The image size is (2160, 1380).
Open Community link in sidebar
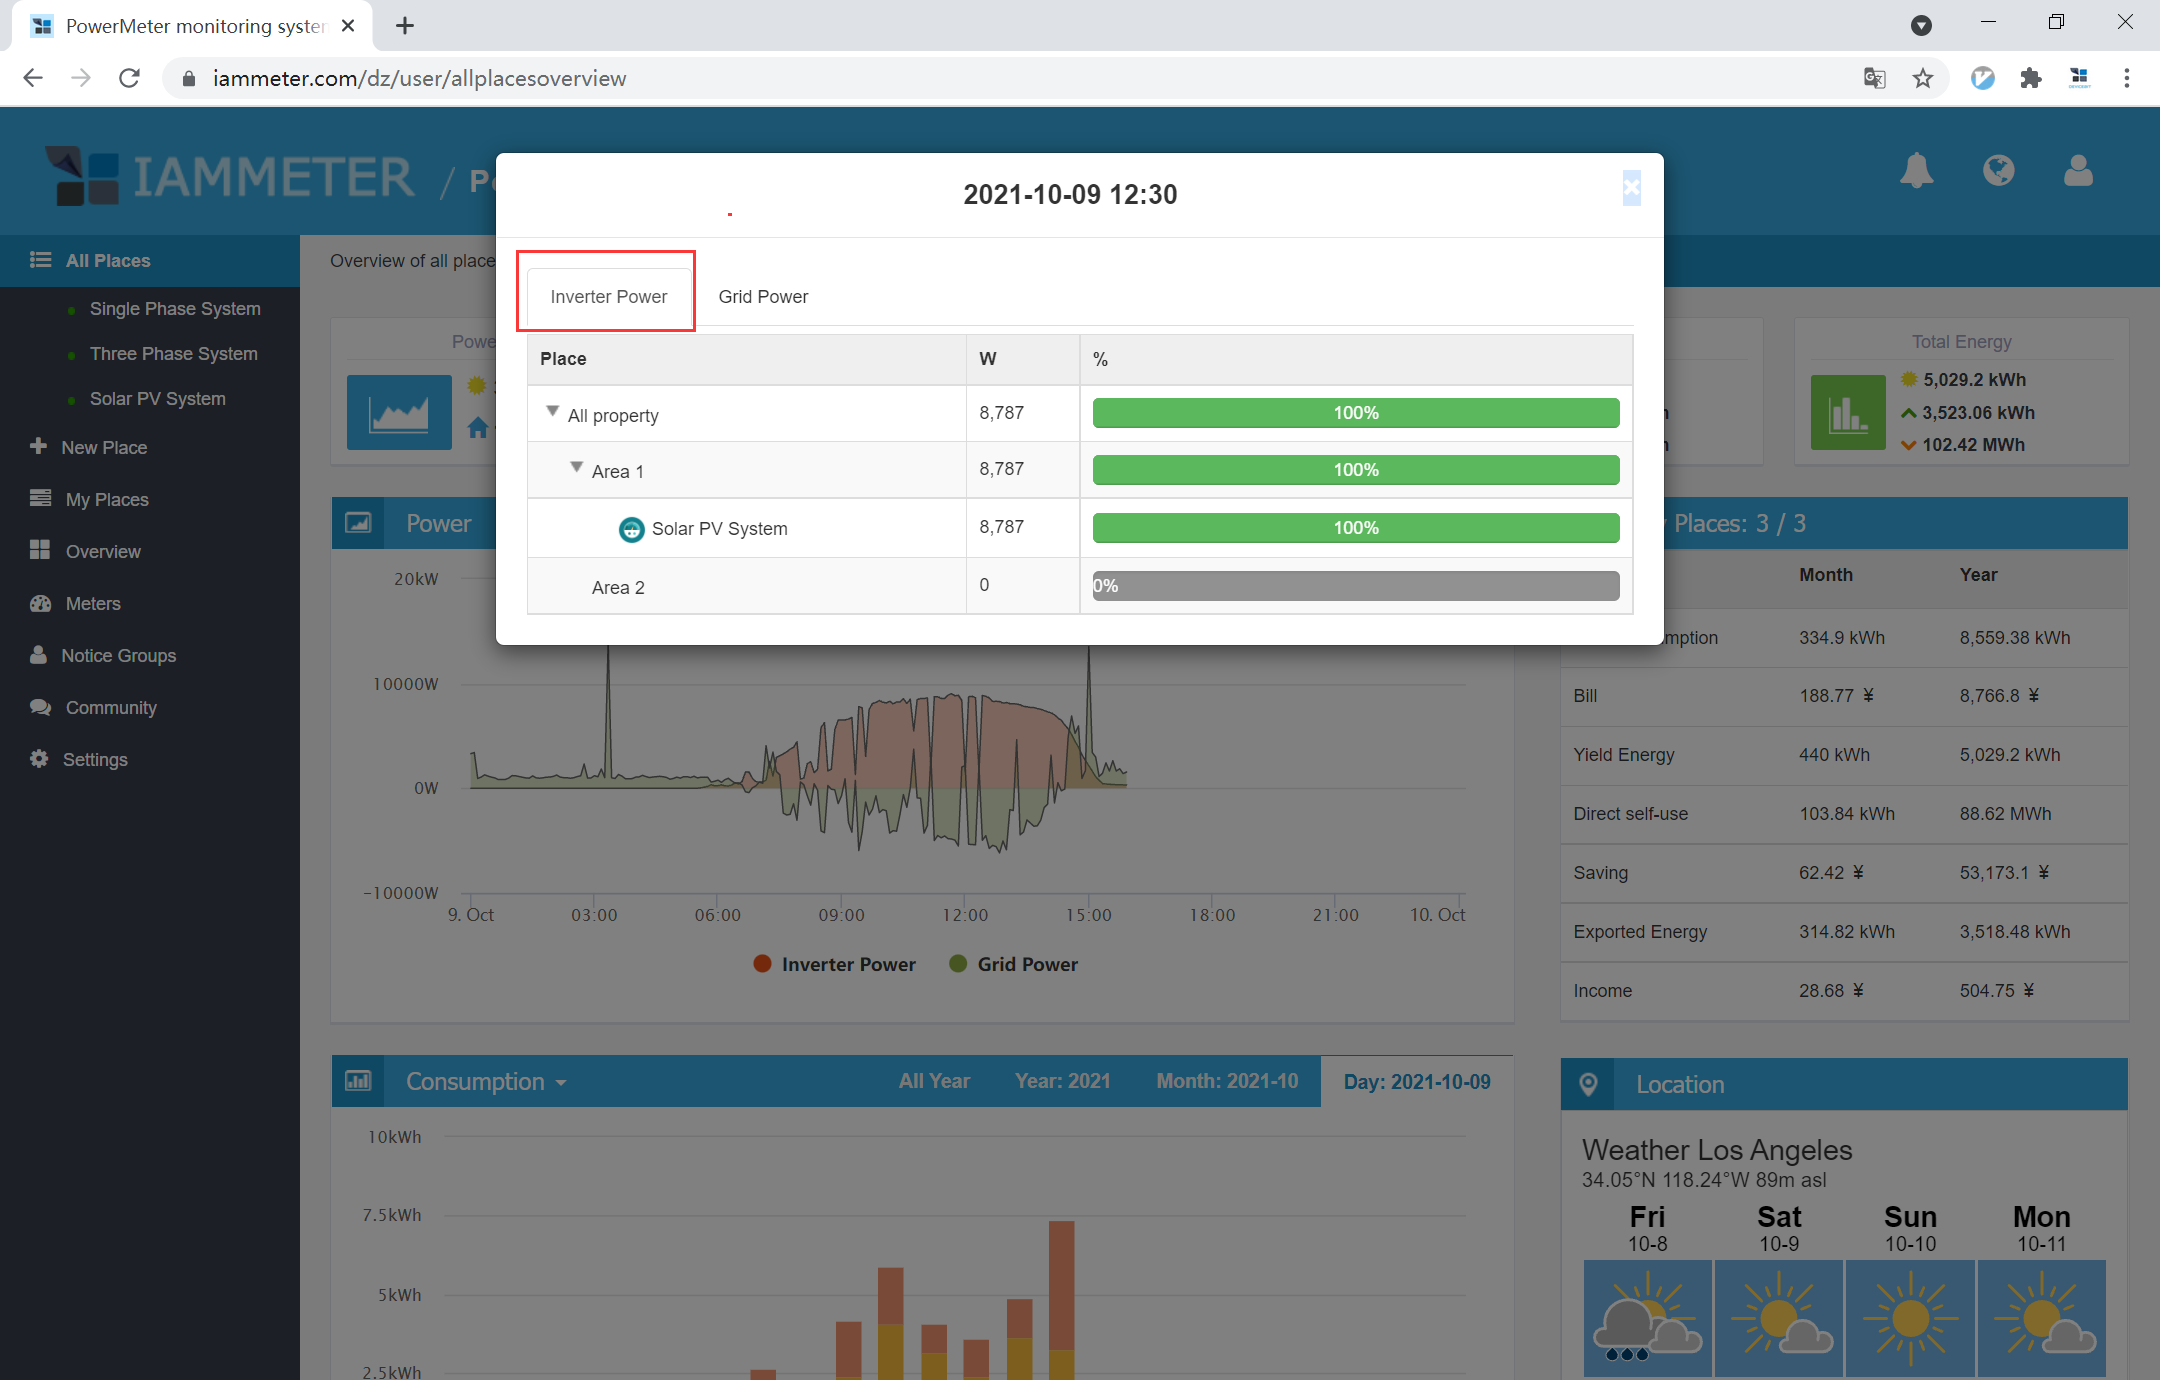pos(111,708)
